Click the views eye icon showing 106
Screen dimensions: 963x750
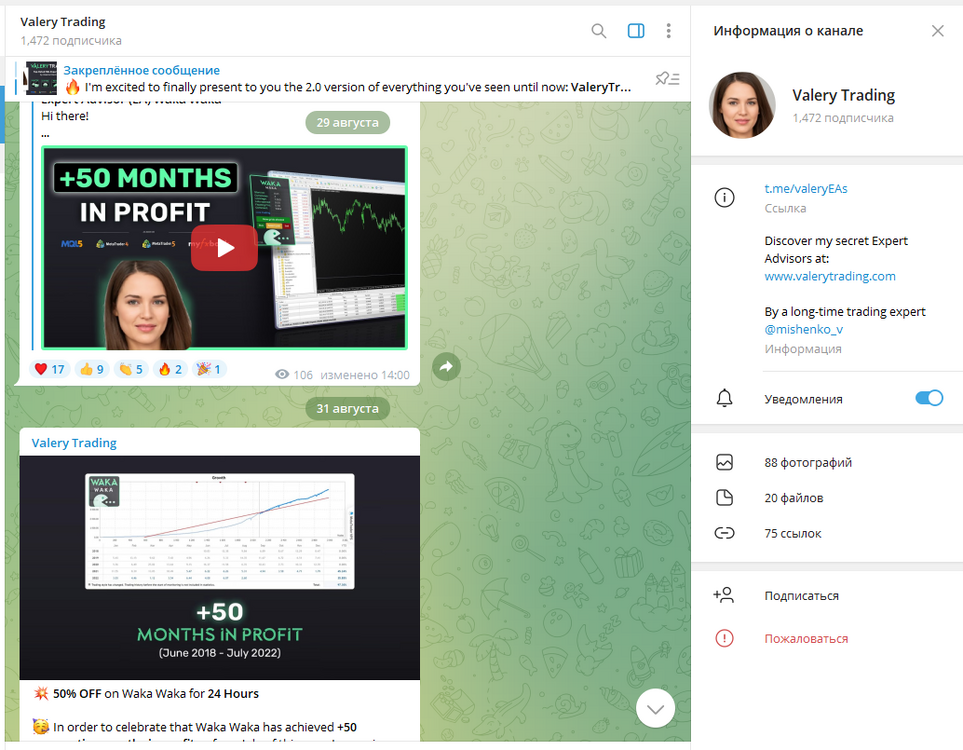[282, 375]
